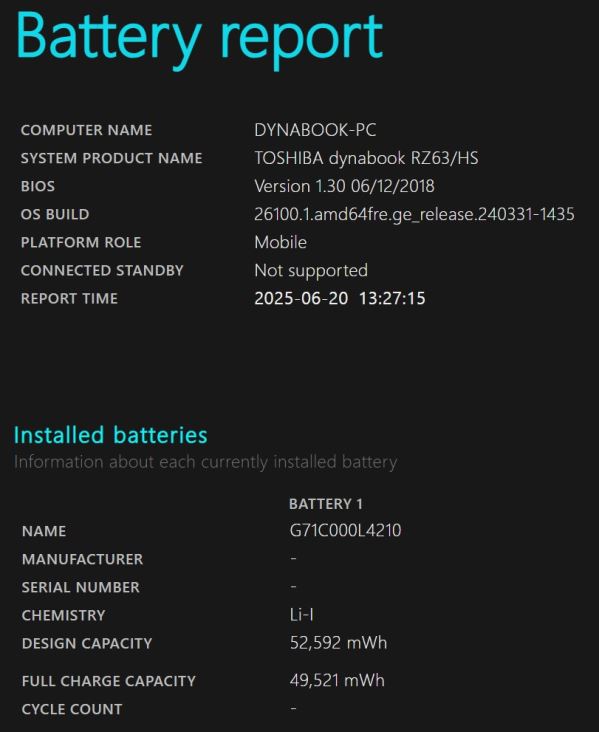Image resolution: width=599 pixels, height=732 pixels.
Task: Select the OS build string 26100.1.amd64fre
Action: click(x=415, y=215)
